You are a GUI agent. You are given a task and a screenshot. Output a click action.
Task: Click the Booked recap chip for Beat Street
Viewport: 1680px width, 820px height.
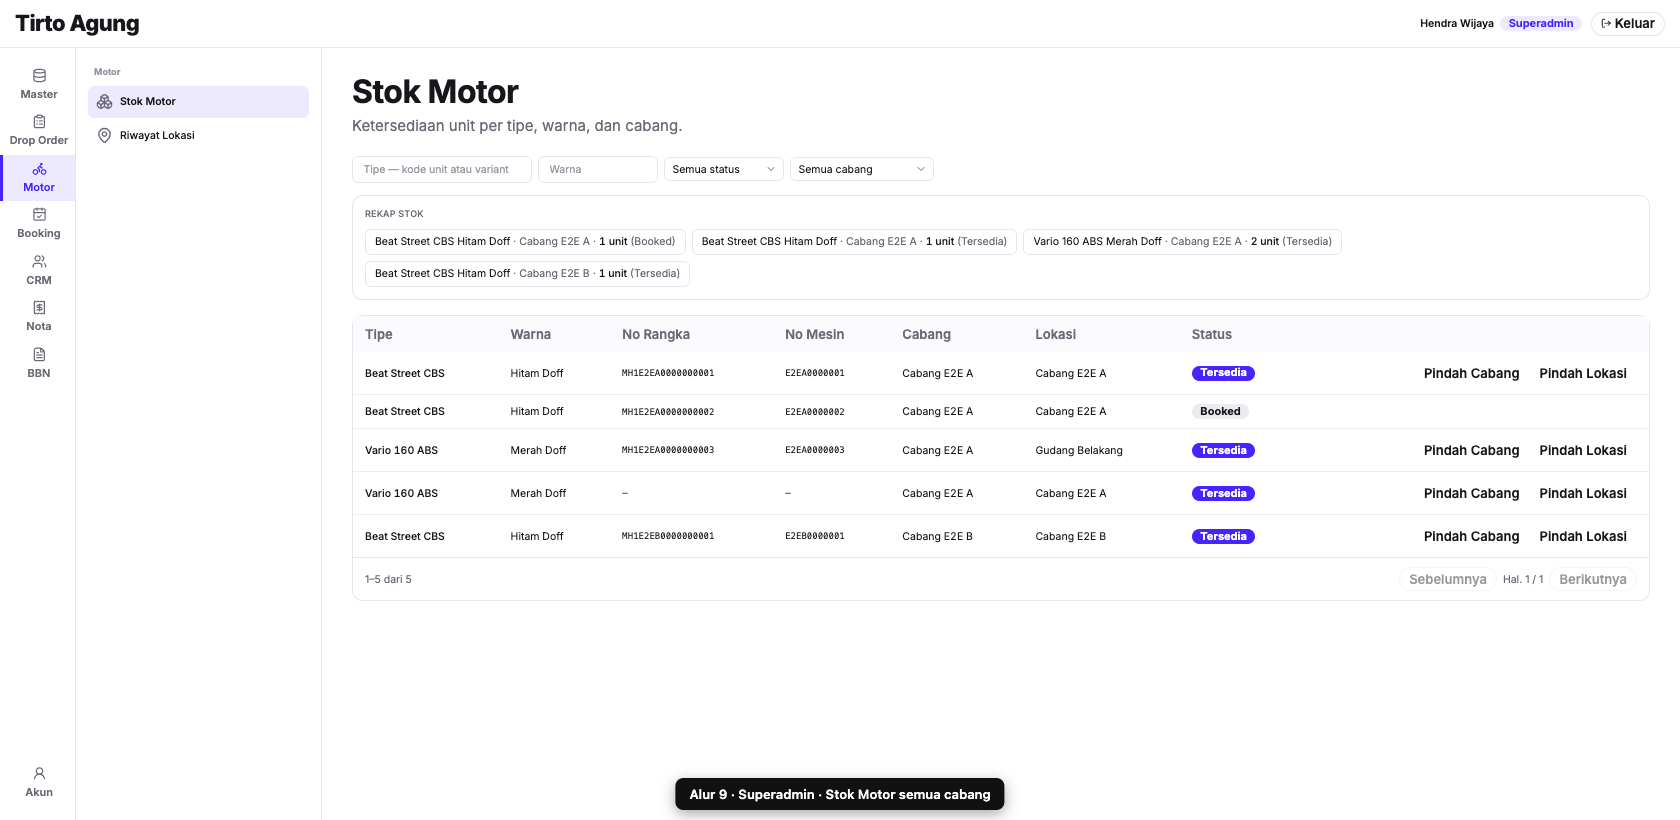pos(525,242)
